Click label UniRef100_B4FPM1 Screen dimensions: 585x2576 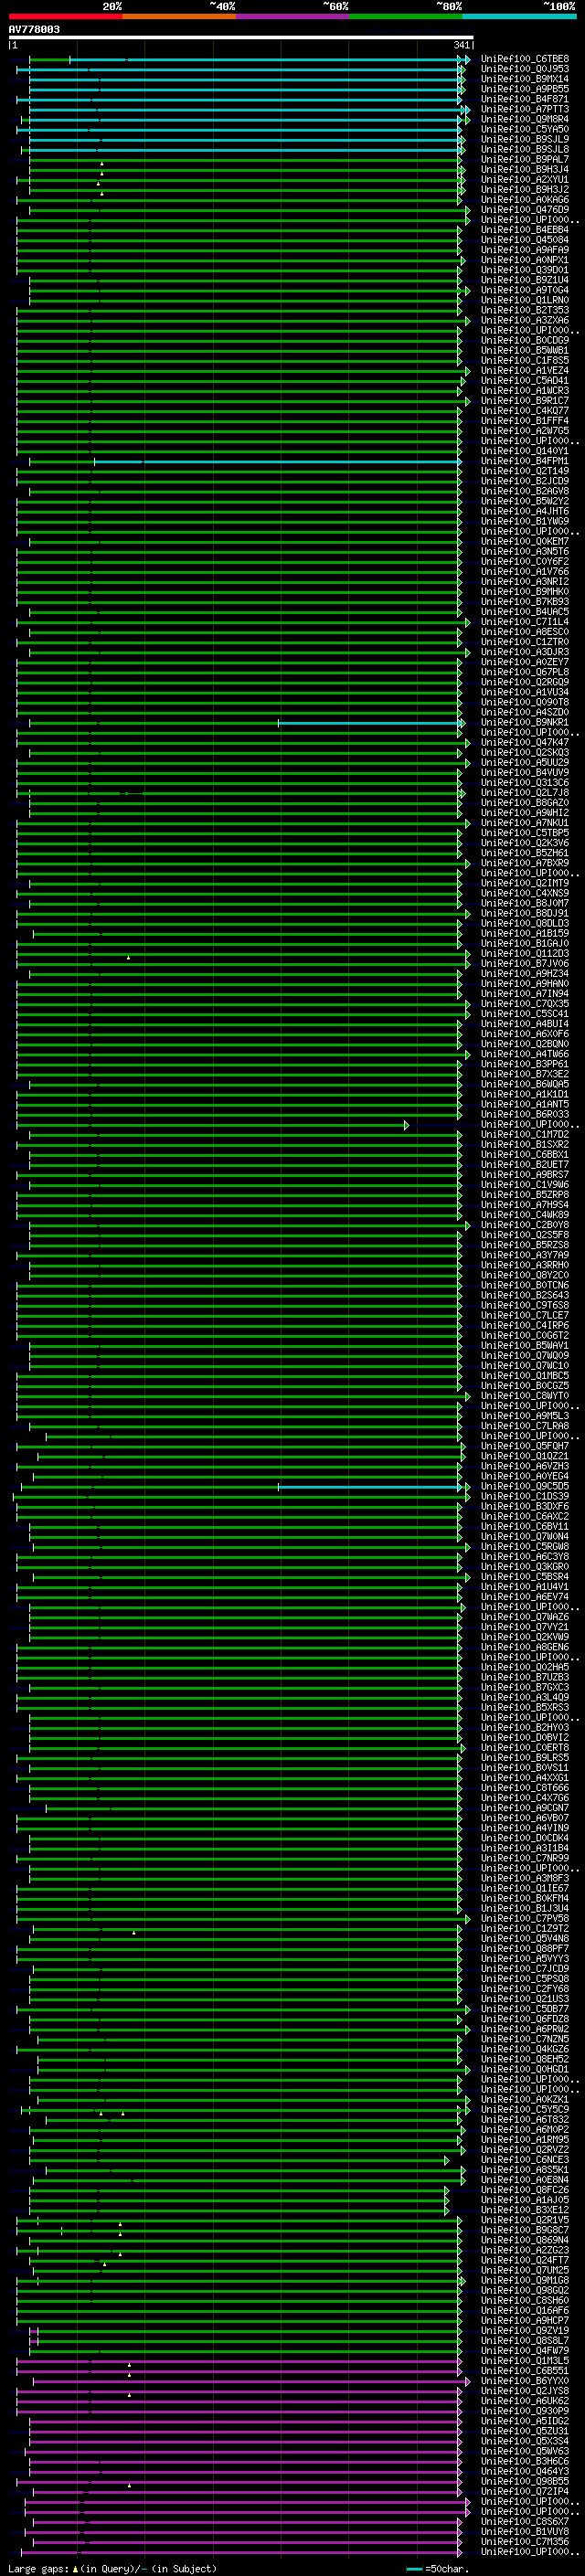click(525, 461)
